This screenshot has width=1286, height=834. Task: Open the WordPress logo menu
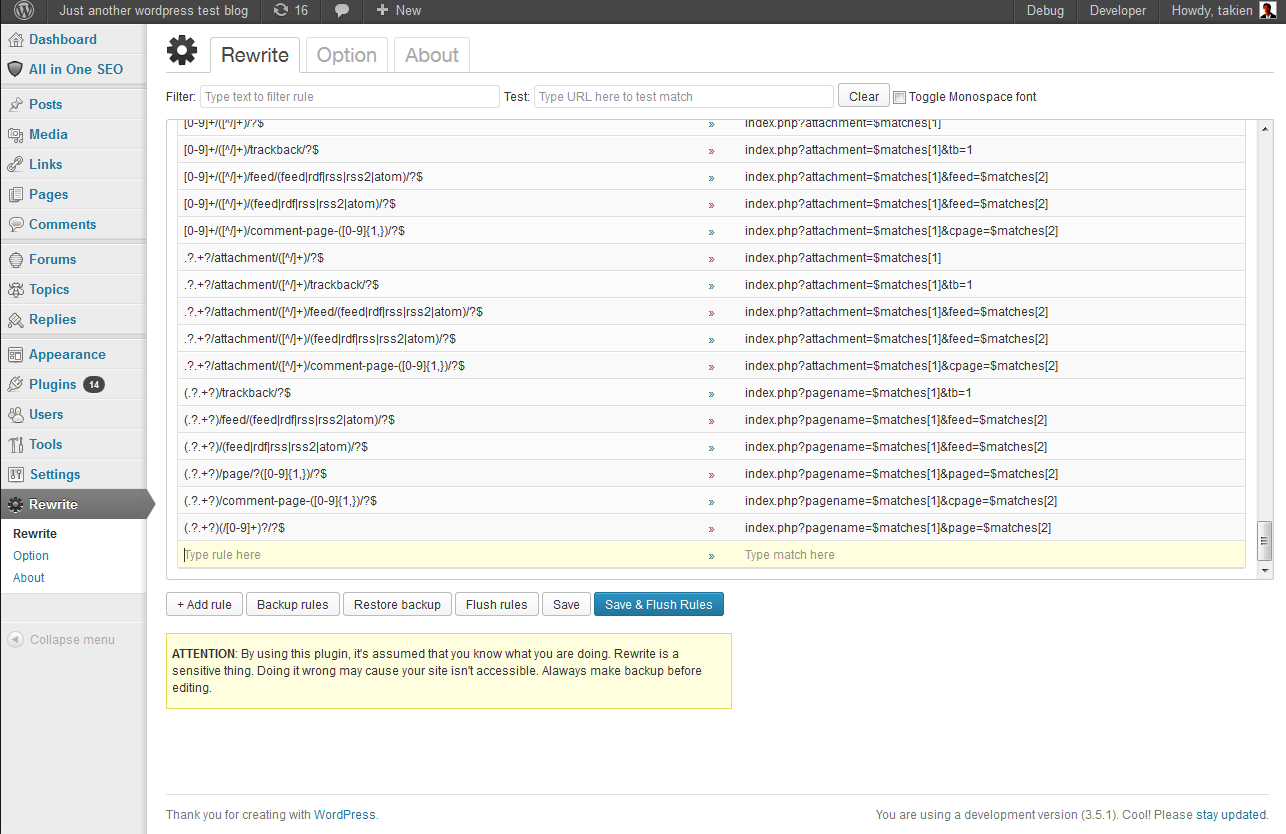tap(24, 11)
